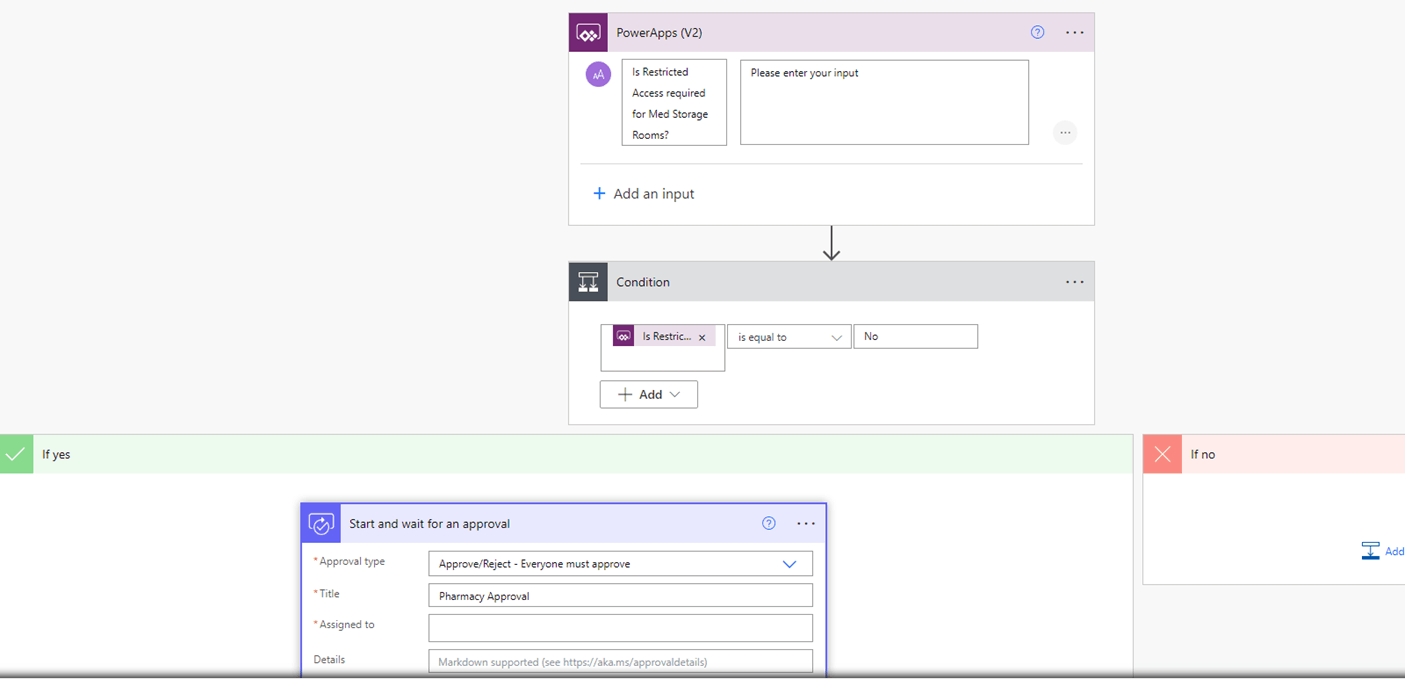1405x679 pixels.
Task: Click the Is Restric... PowerApps token icon
Action: coord(624,337)
